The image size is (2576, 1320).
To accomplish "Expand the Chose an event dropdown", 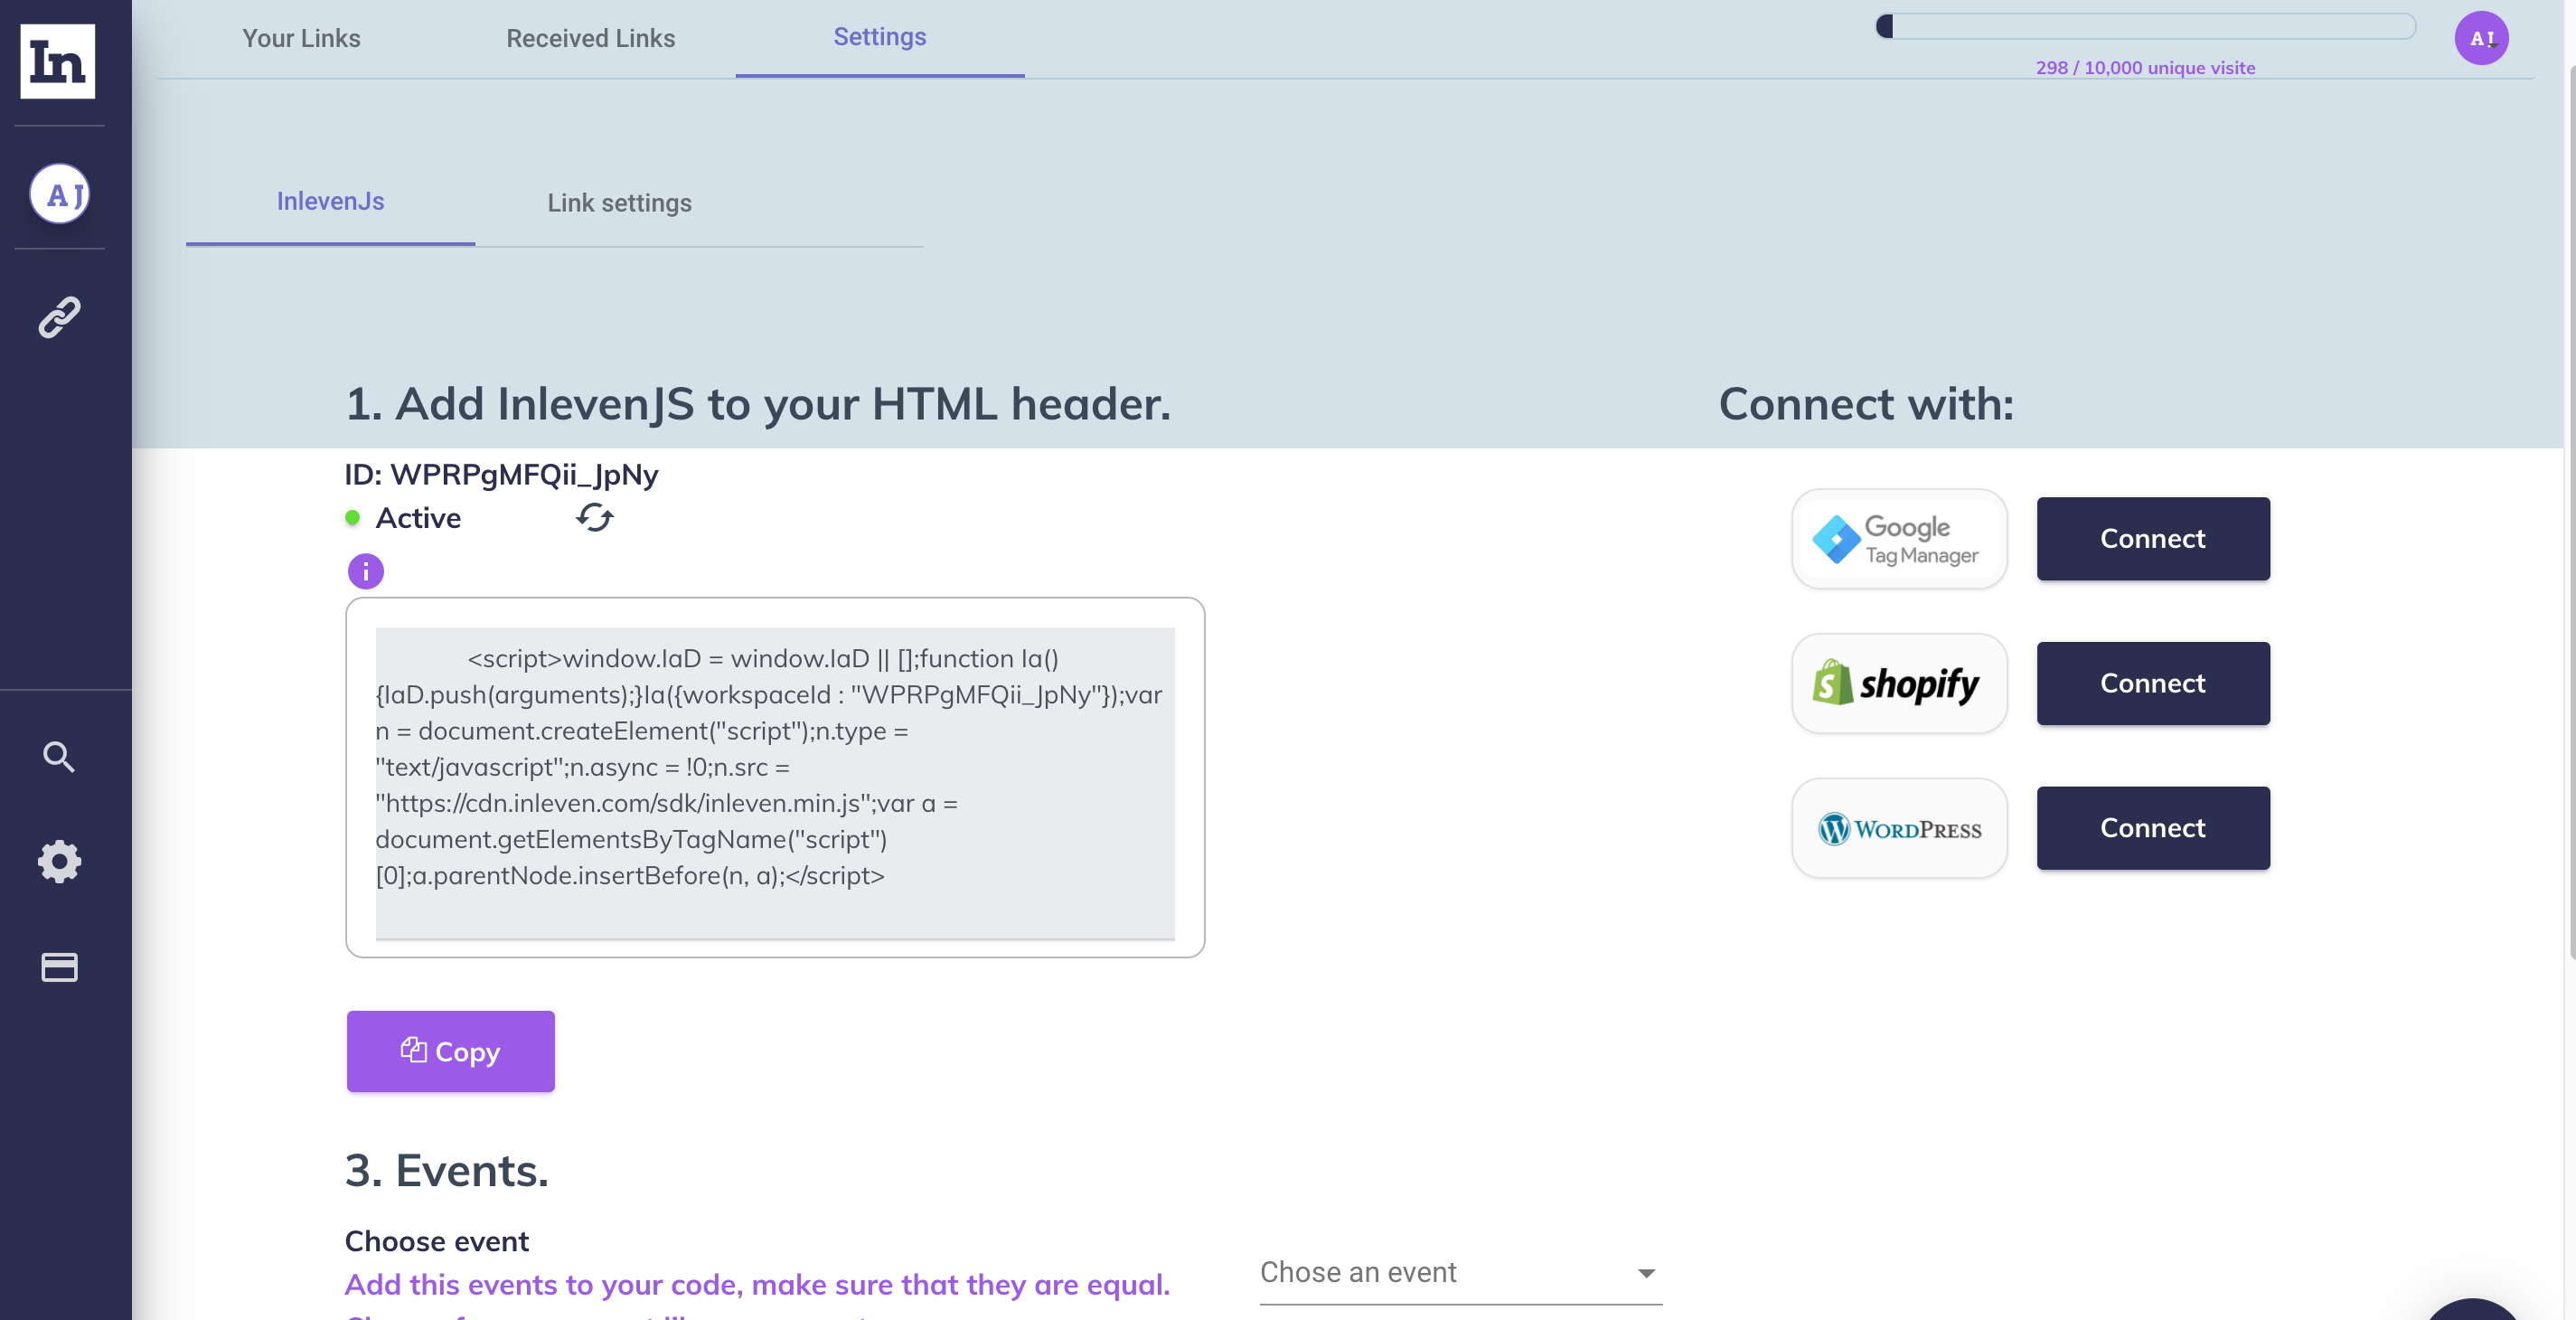I will (1460, 1273).
